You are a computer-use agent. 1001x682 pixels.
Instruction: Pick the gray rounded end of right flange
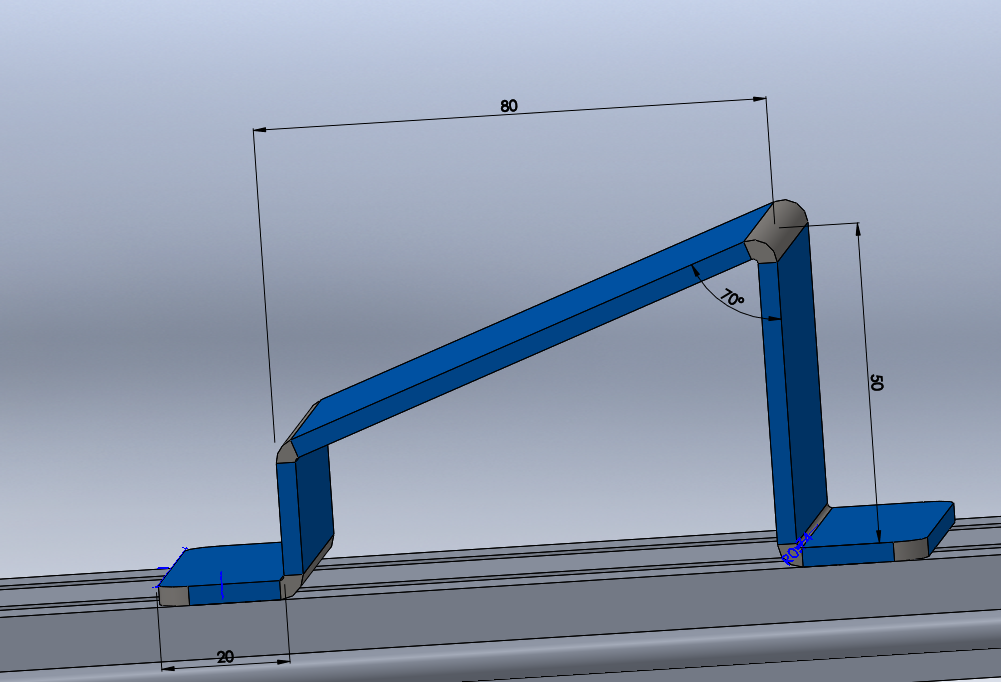(x=911, y=550)
